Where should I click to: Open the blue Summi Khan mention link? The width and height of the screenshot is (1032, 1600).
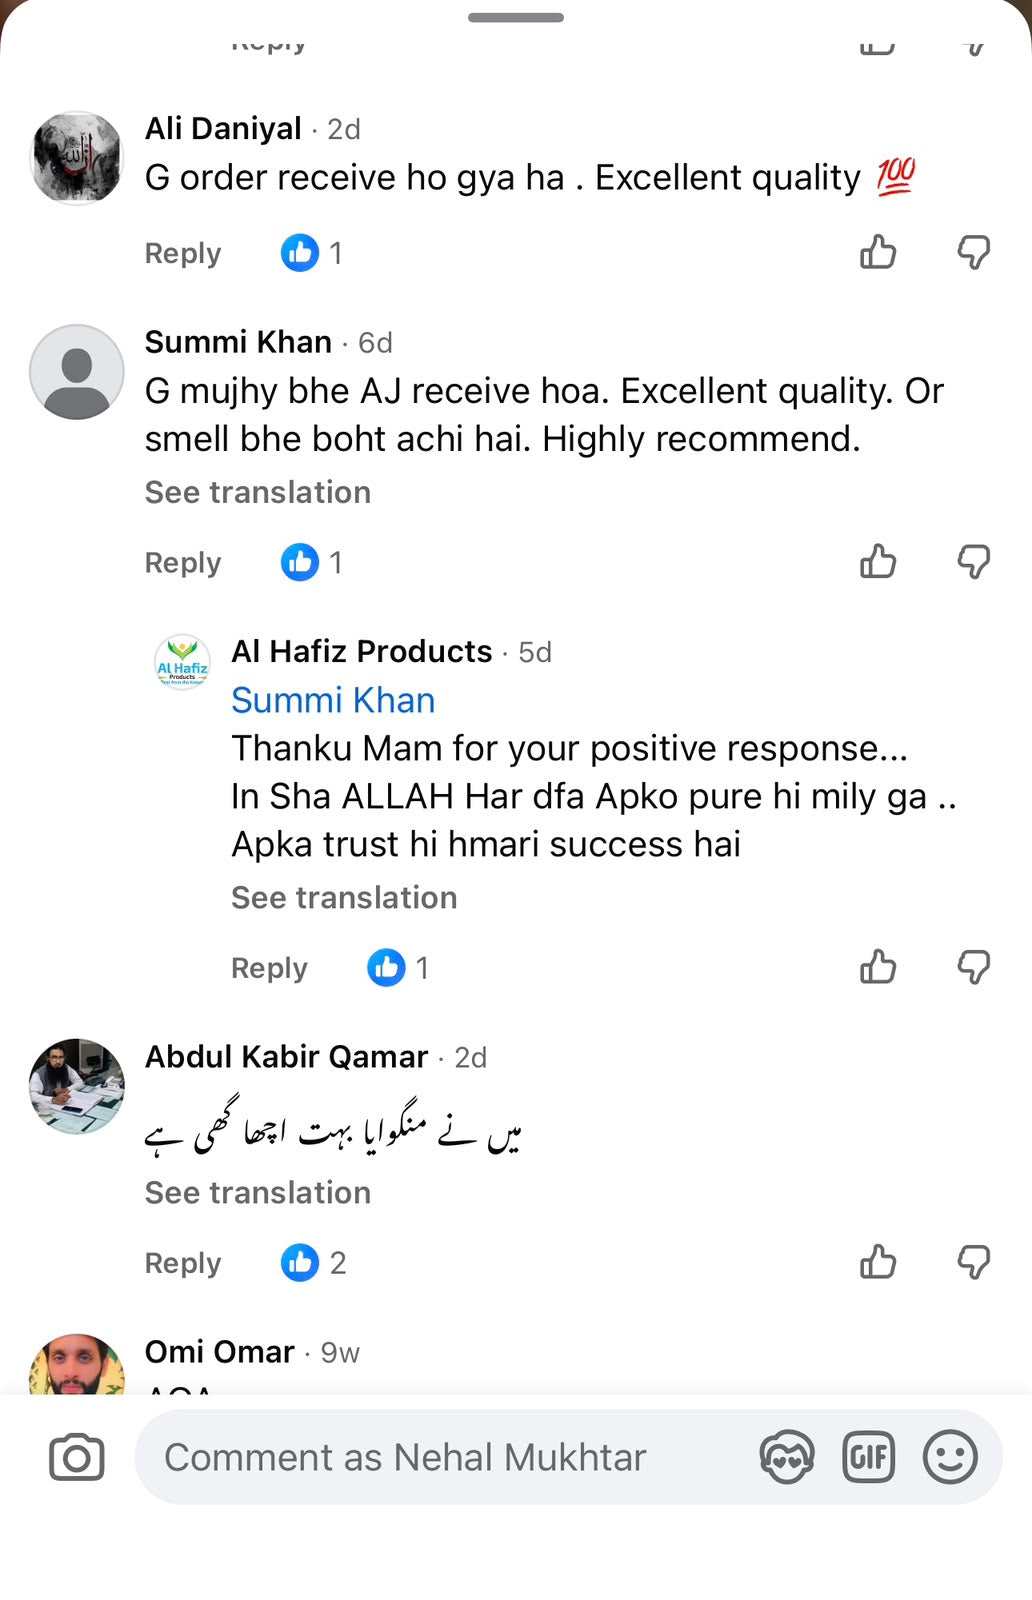pos(333,700)
